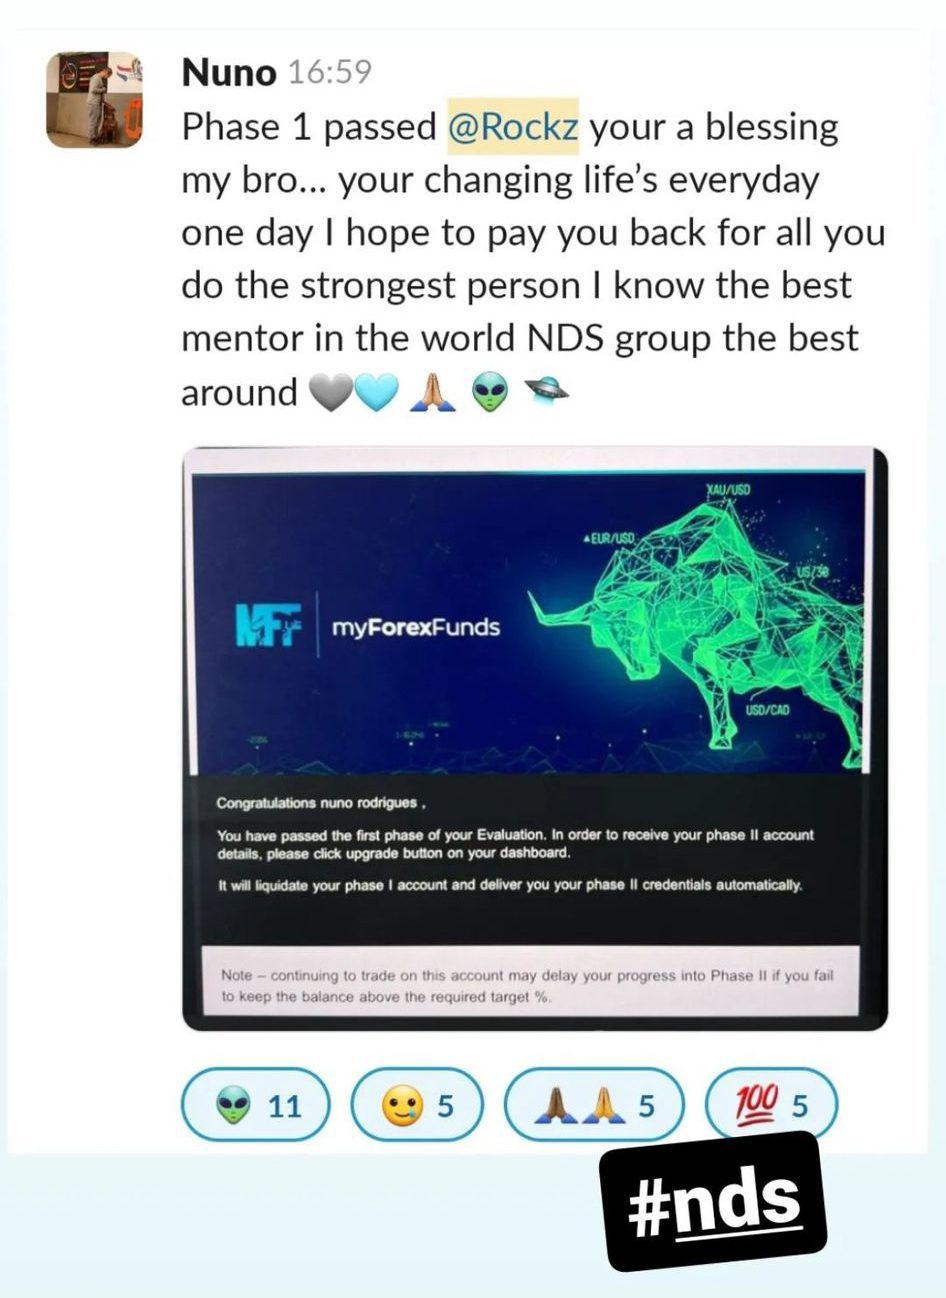The height and width of the screenshot is (1298, 946).
Task: Toggle the alien emoji reaction with 11
Action: click(x=256, y=1107)
